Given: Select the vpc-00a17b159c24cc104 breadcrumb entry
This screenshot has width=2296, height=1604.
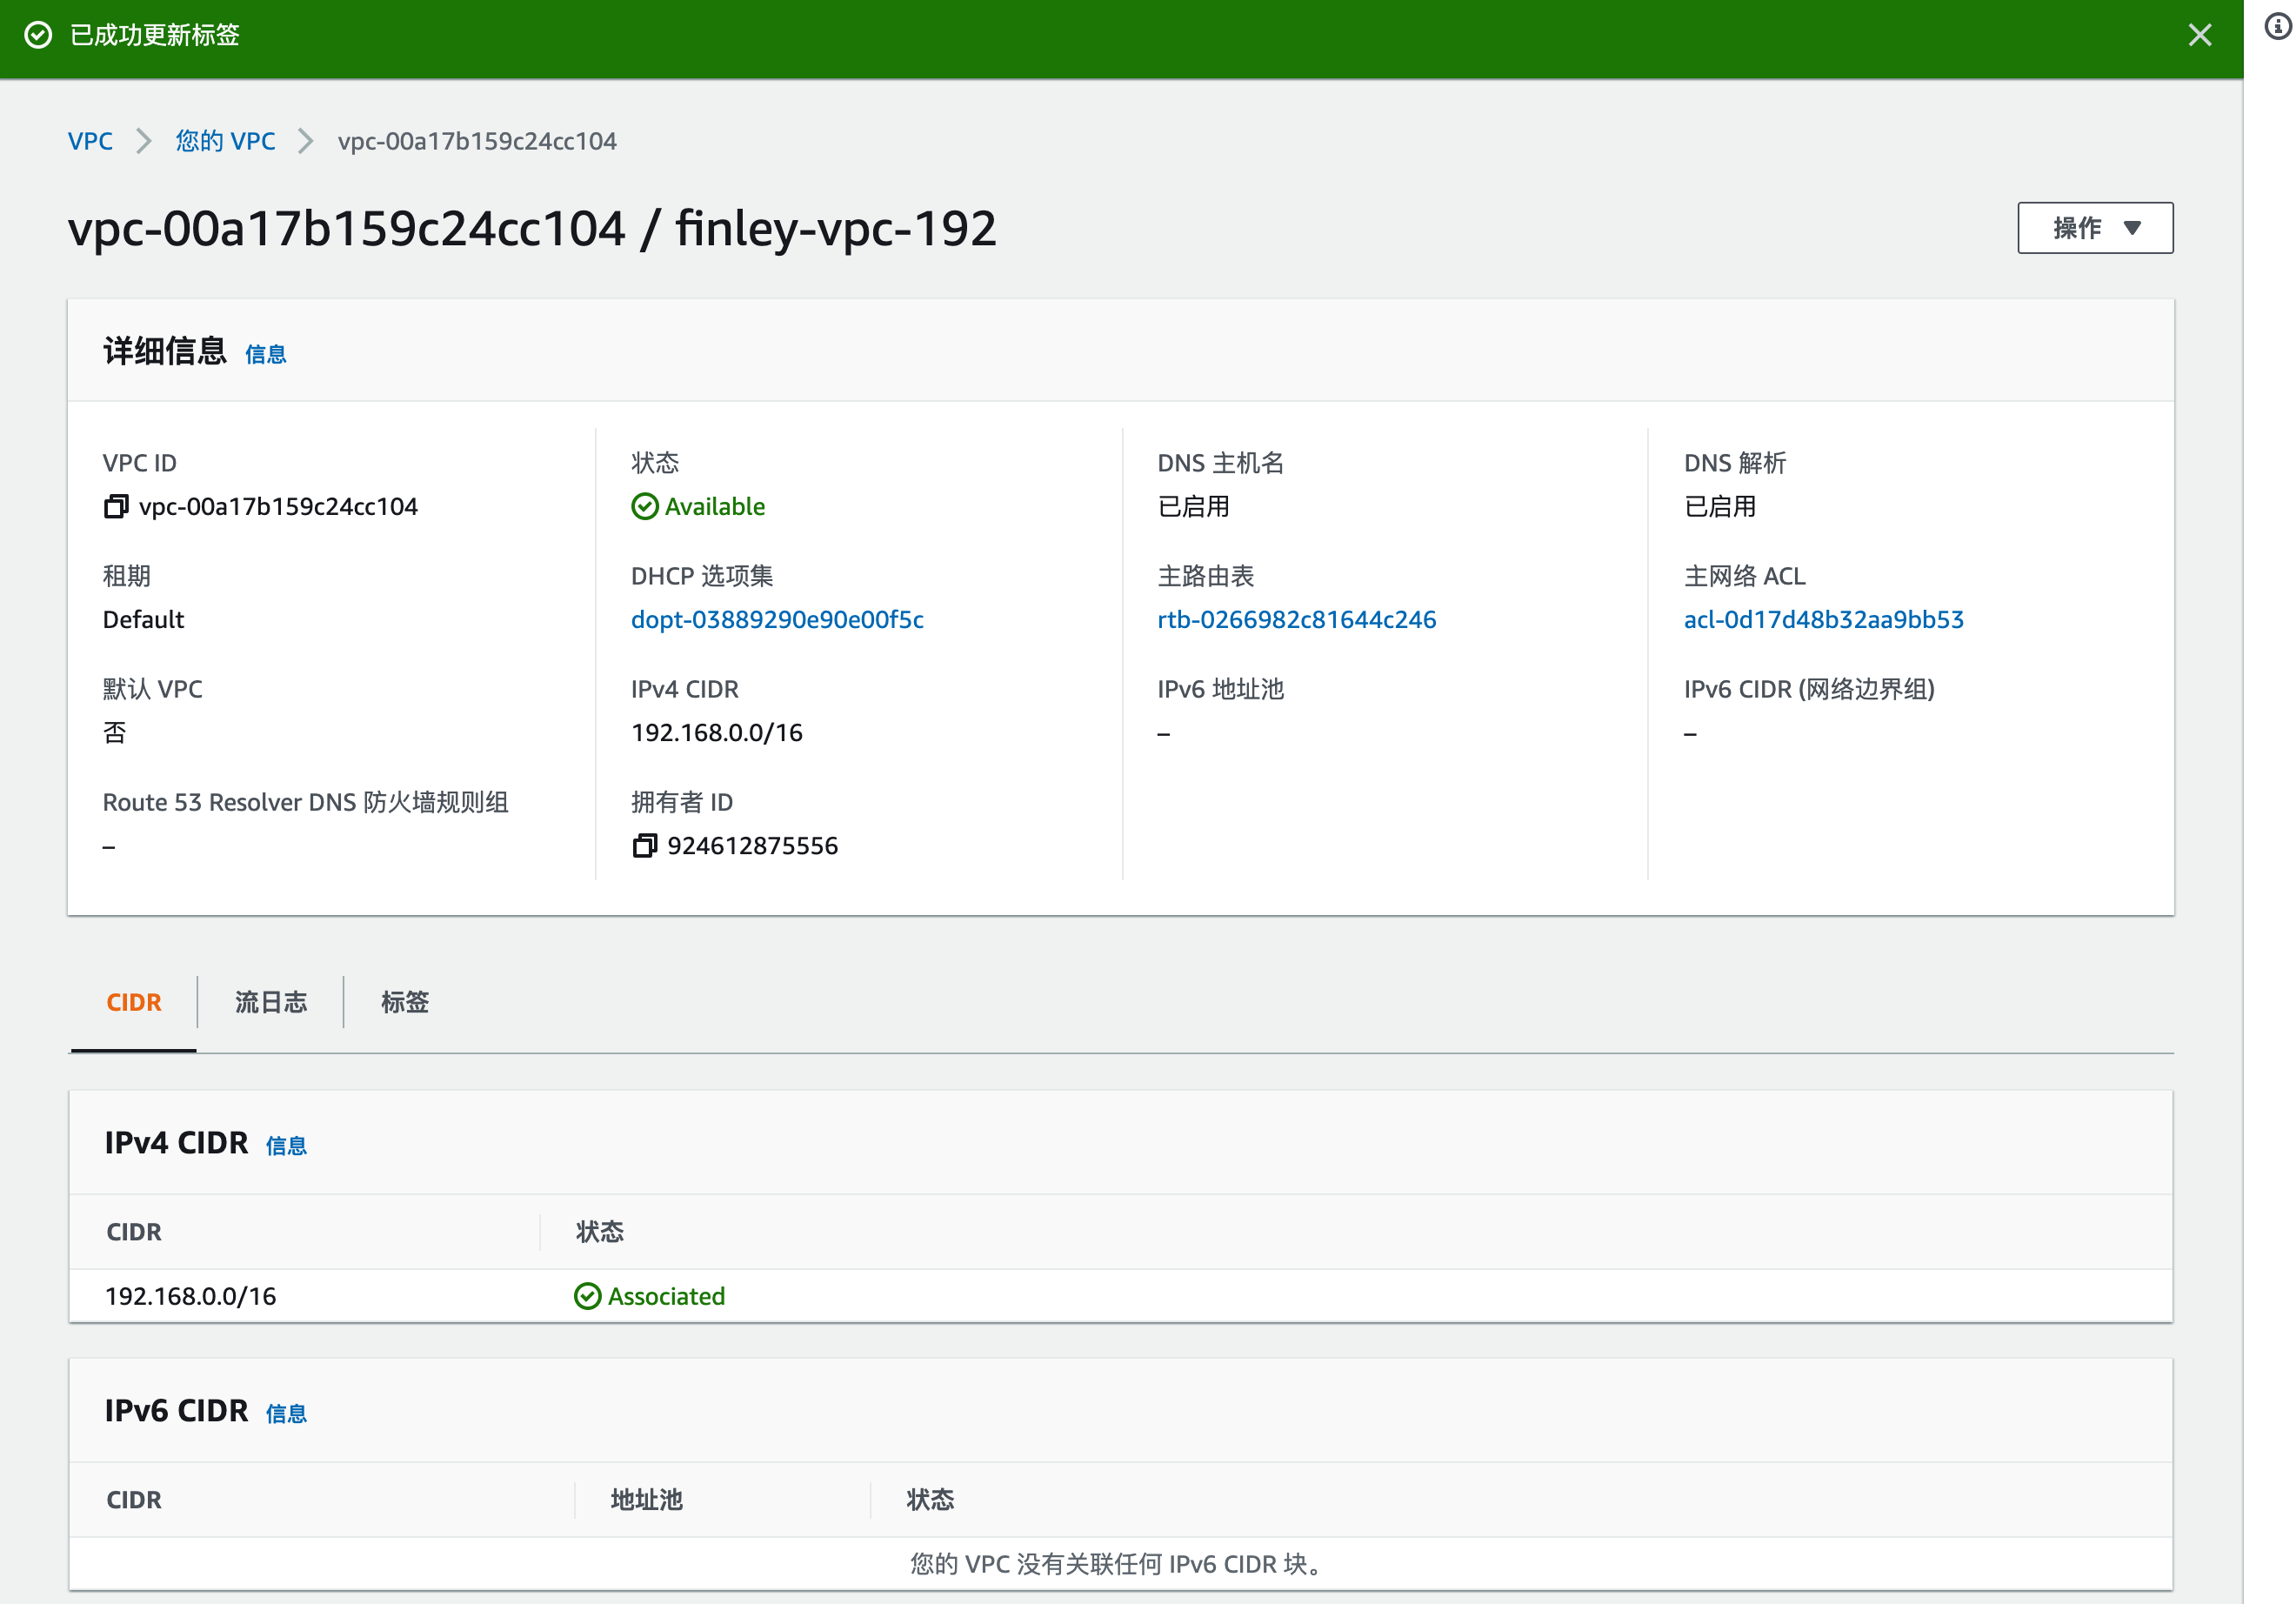Looking at the screenshot, I should tap(477, 141).
